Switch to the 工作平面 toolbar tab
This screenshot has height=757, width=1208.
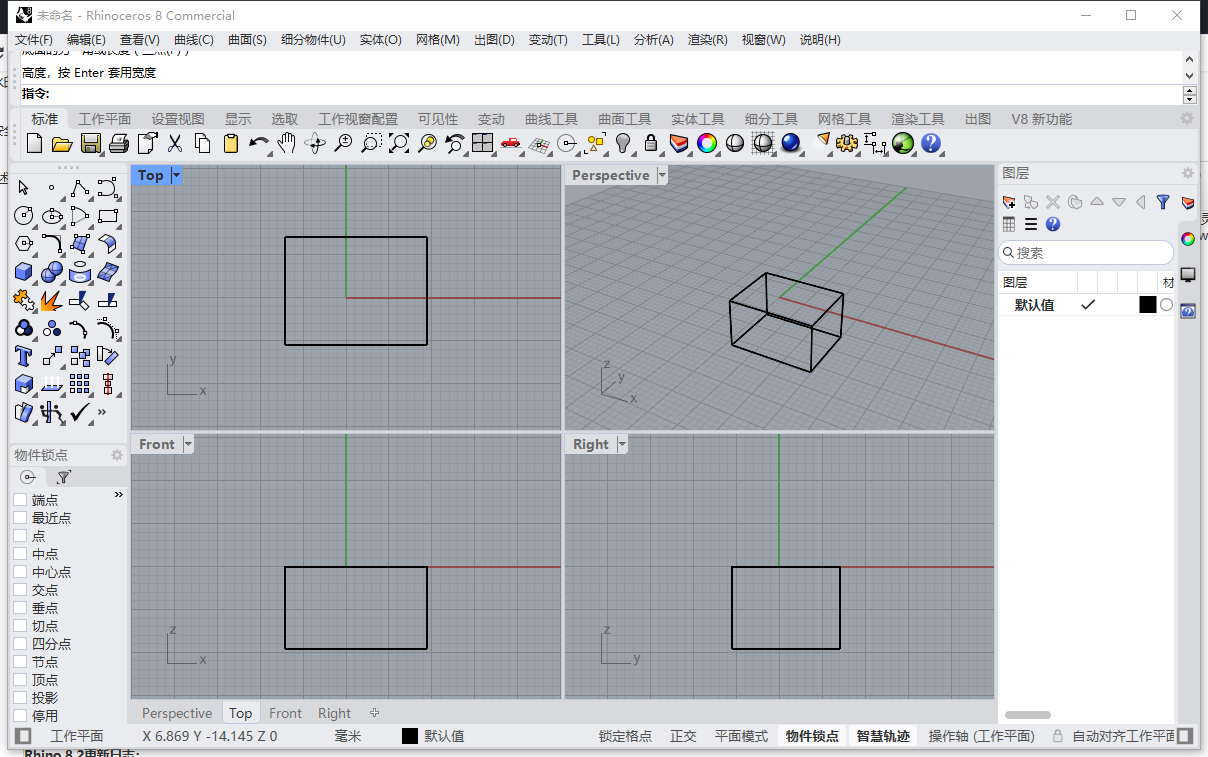pos(105,119)
